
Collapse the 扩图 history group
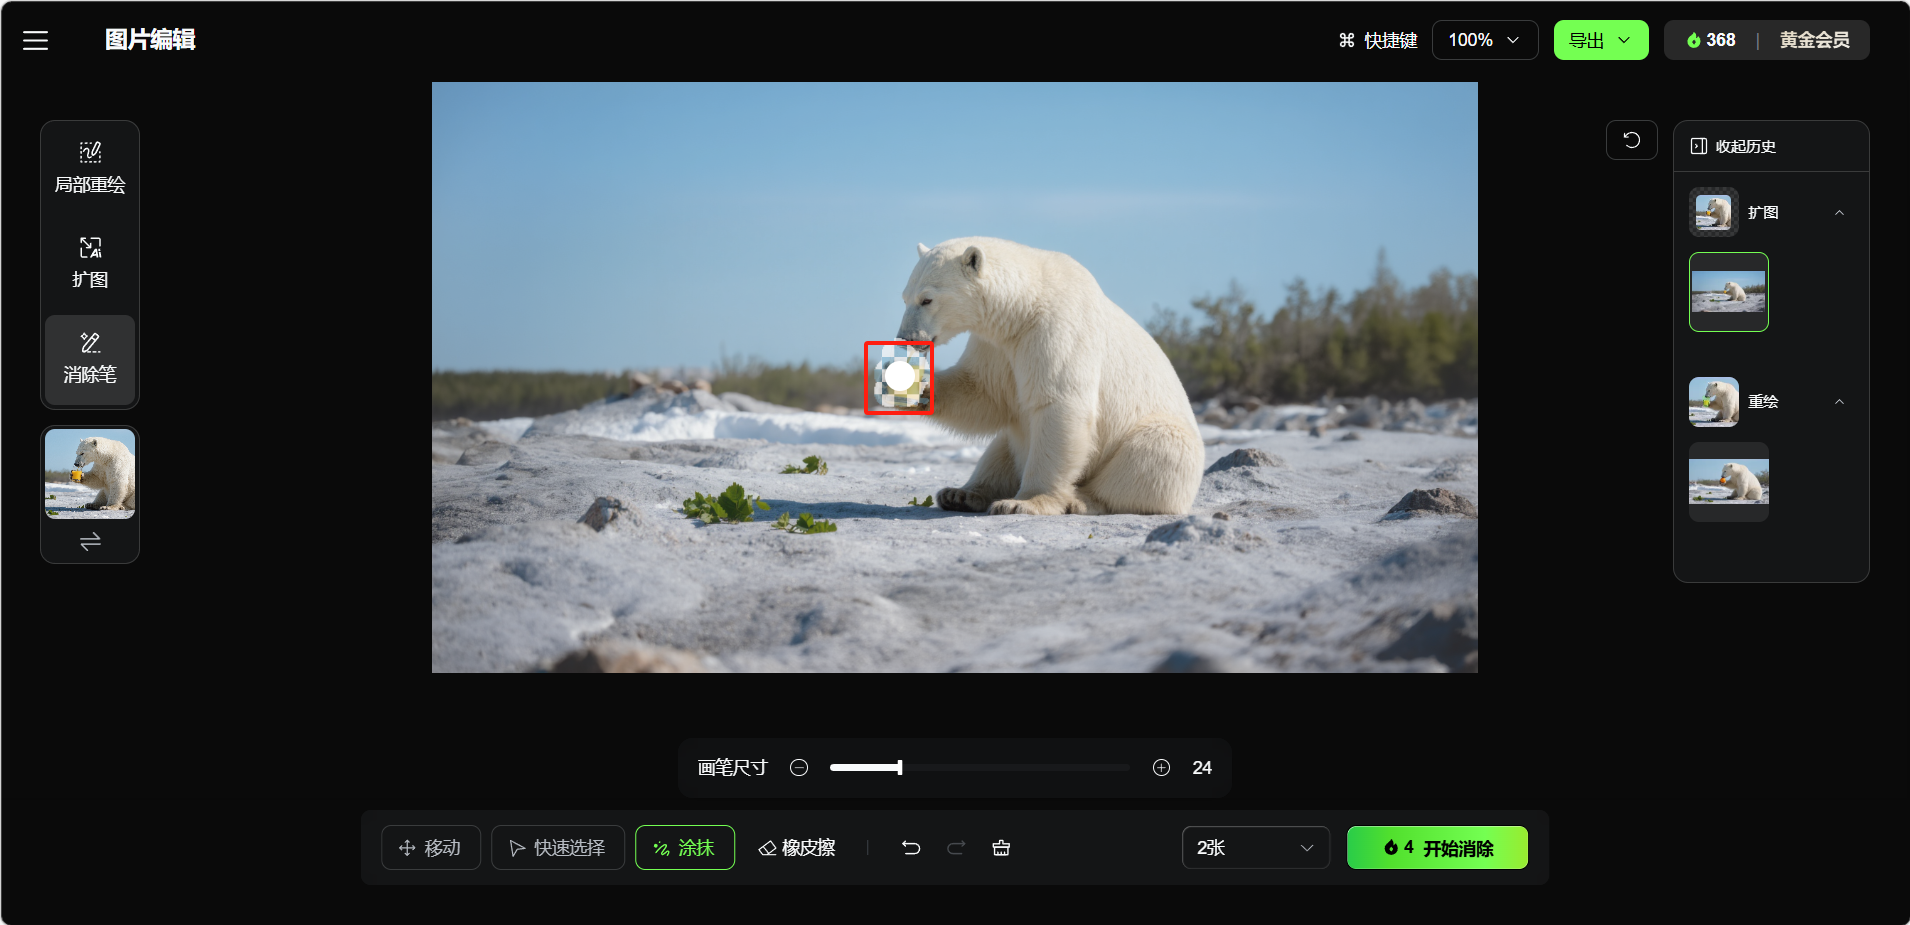tap(1839, 213)
